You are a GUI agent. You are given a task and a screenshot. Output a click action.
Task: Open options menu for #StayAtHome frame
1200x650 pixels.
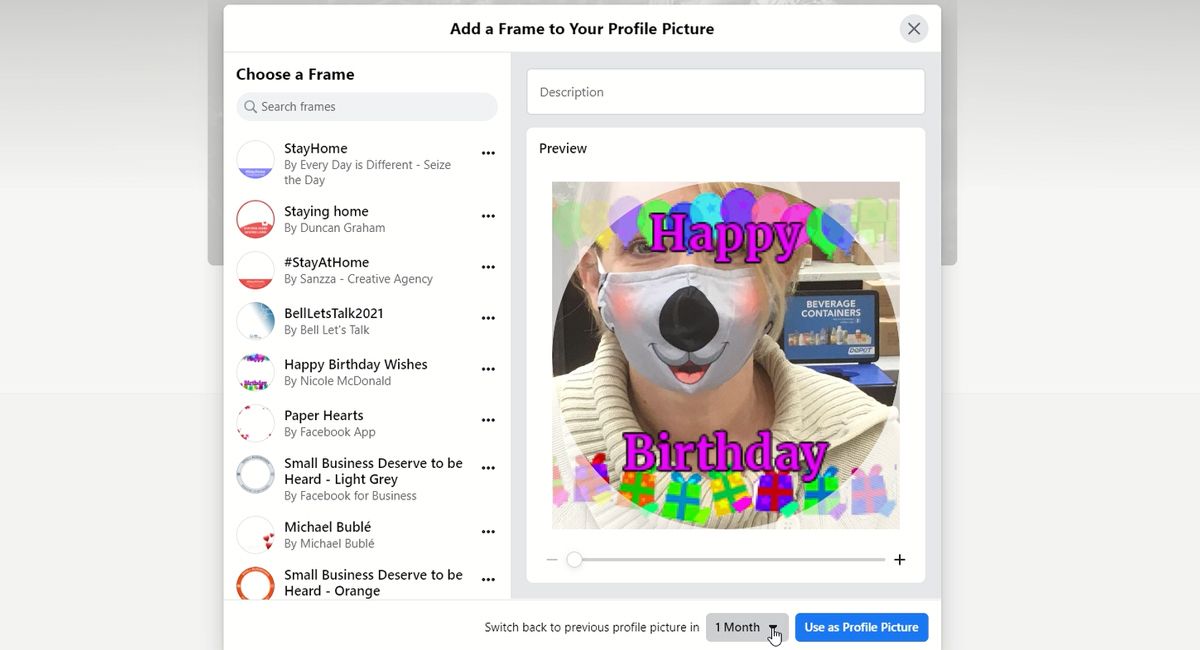(488, 267)
